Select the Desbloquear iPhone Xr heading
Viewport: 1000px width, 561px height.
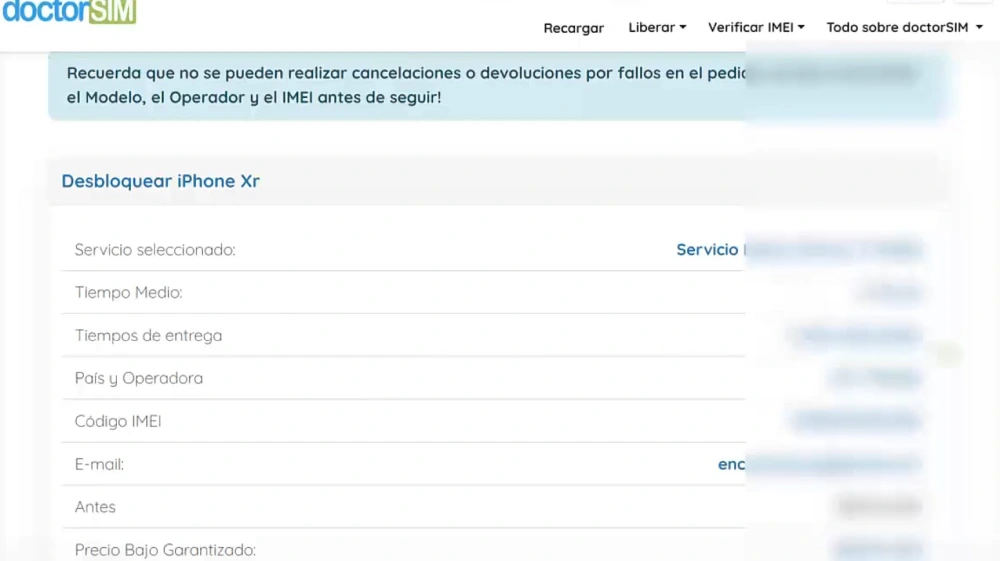click(x=160, y=181)
